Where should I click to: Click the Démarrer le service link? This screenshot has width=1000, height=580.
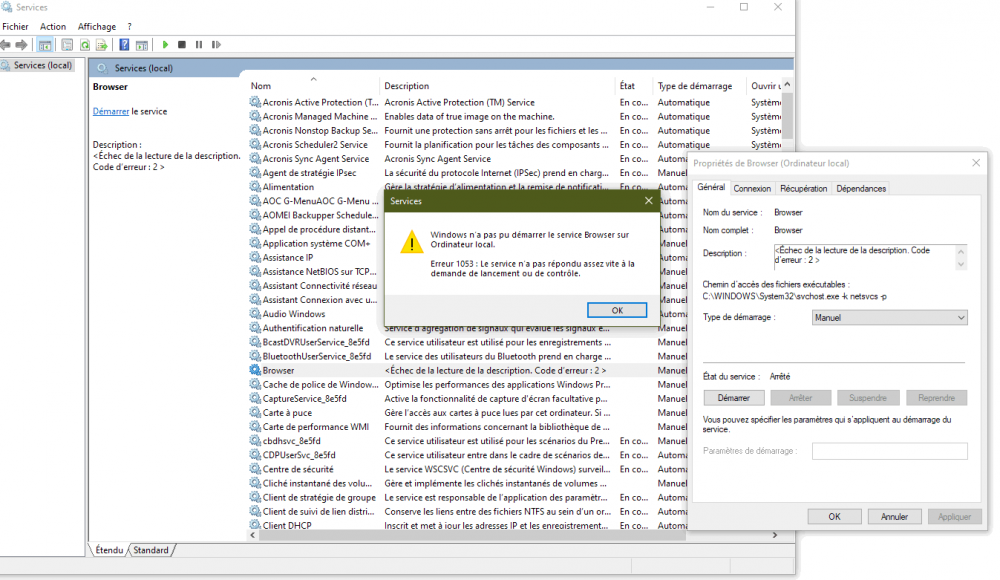pyautogui.click(x=110, y=111)
